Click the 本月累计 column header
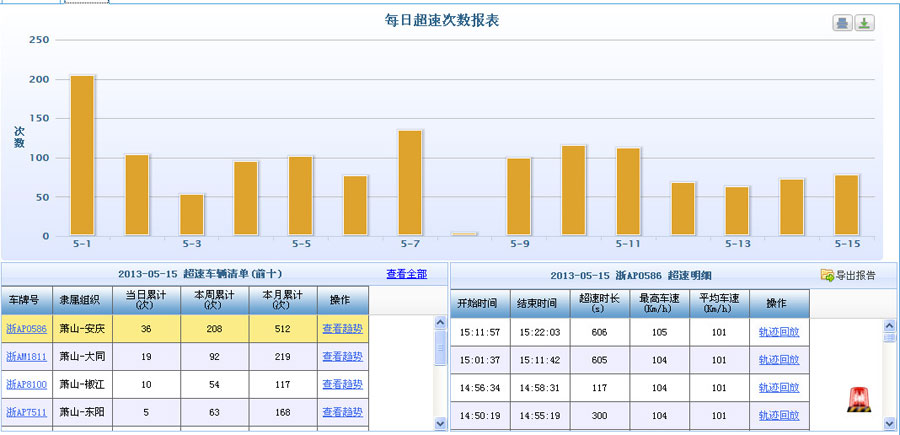Image resolution: width=900 pixels, height=435 pixels. coord(282,299)
